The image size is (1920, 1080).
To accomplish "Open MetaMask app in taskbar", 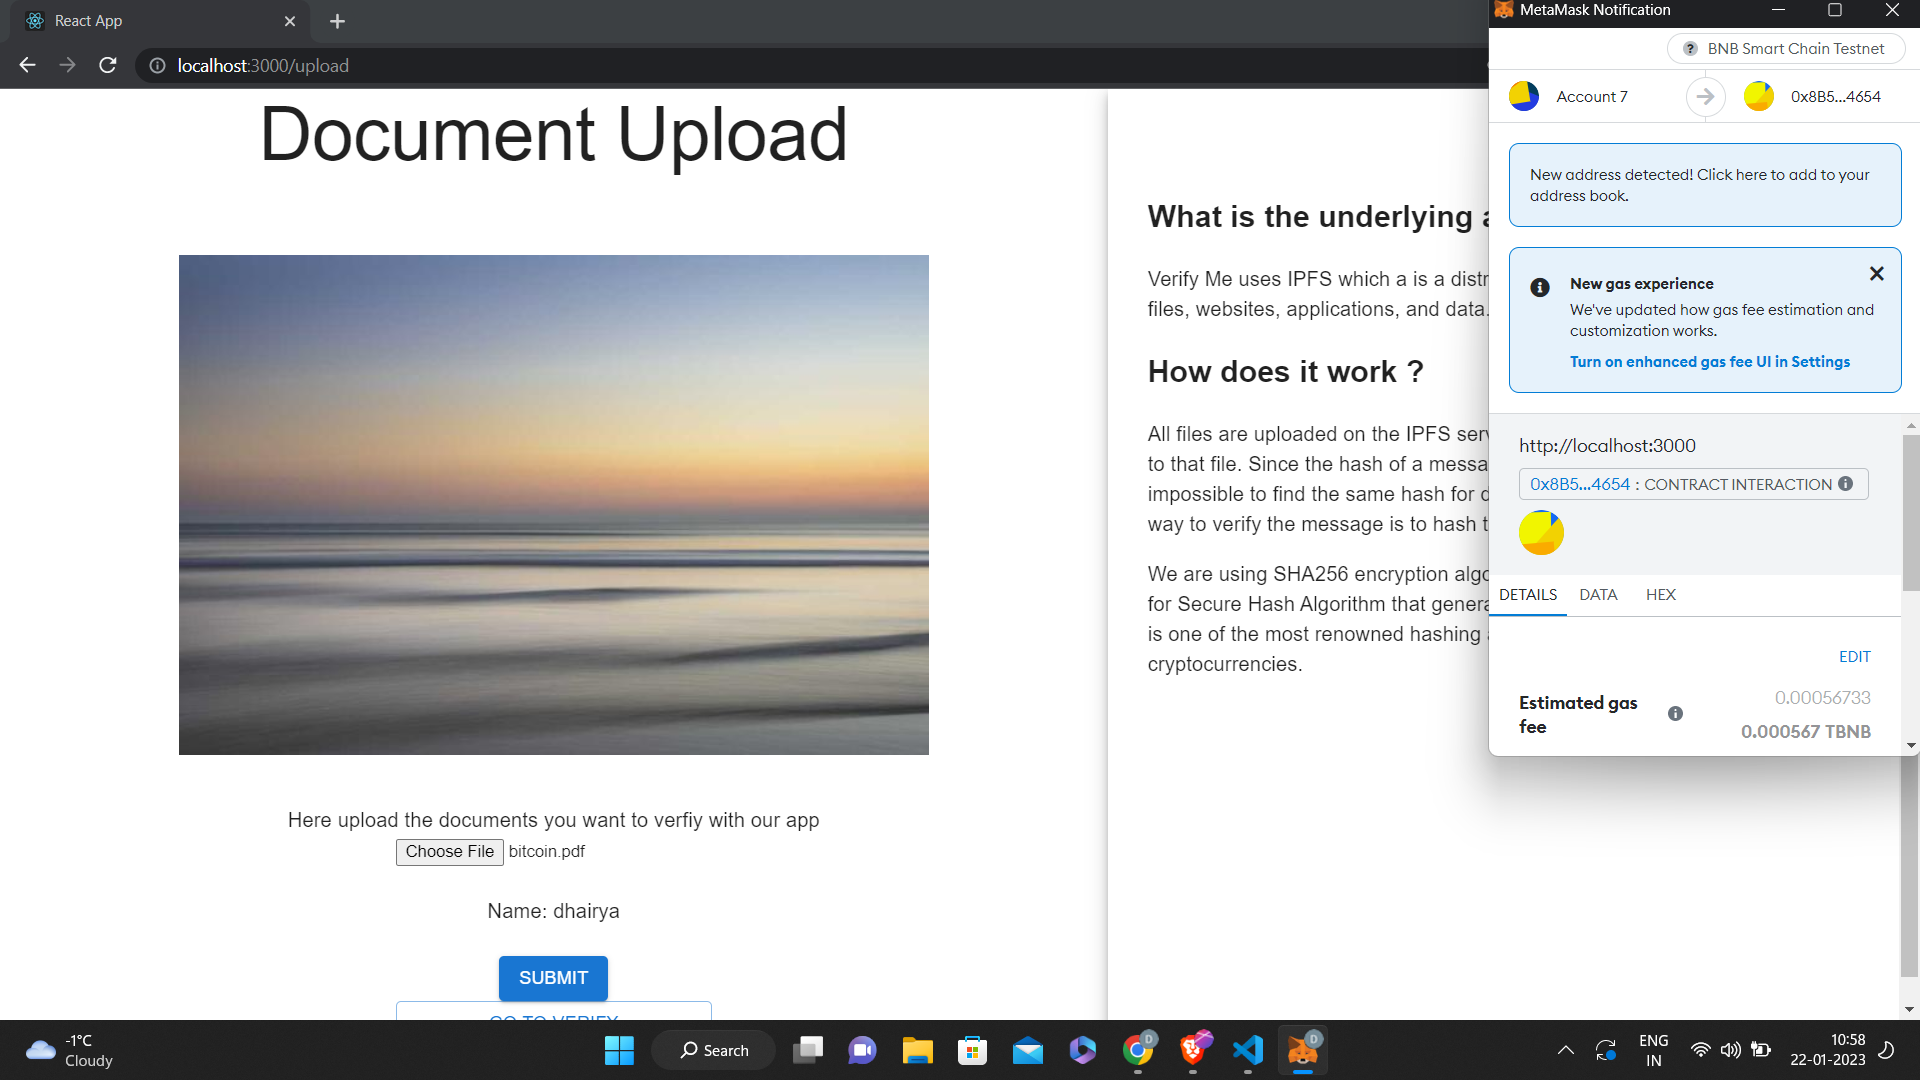I will coord(1302,1050).
